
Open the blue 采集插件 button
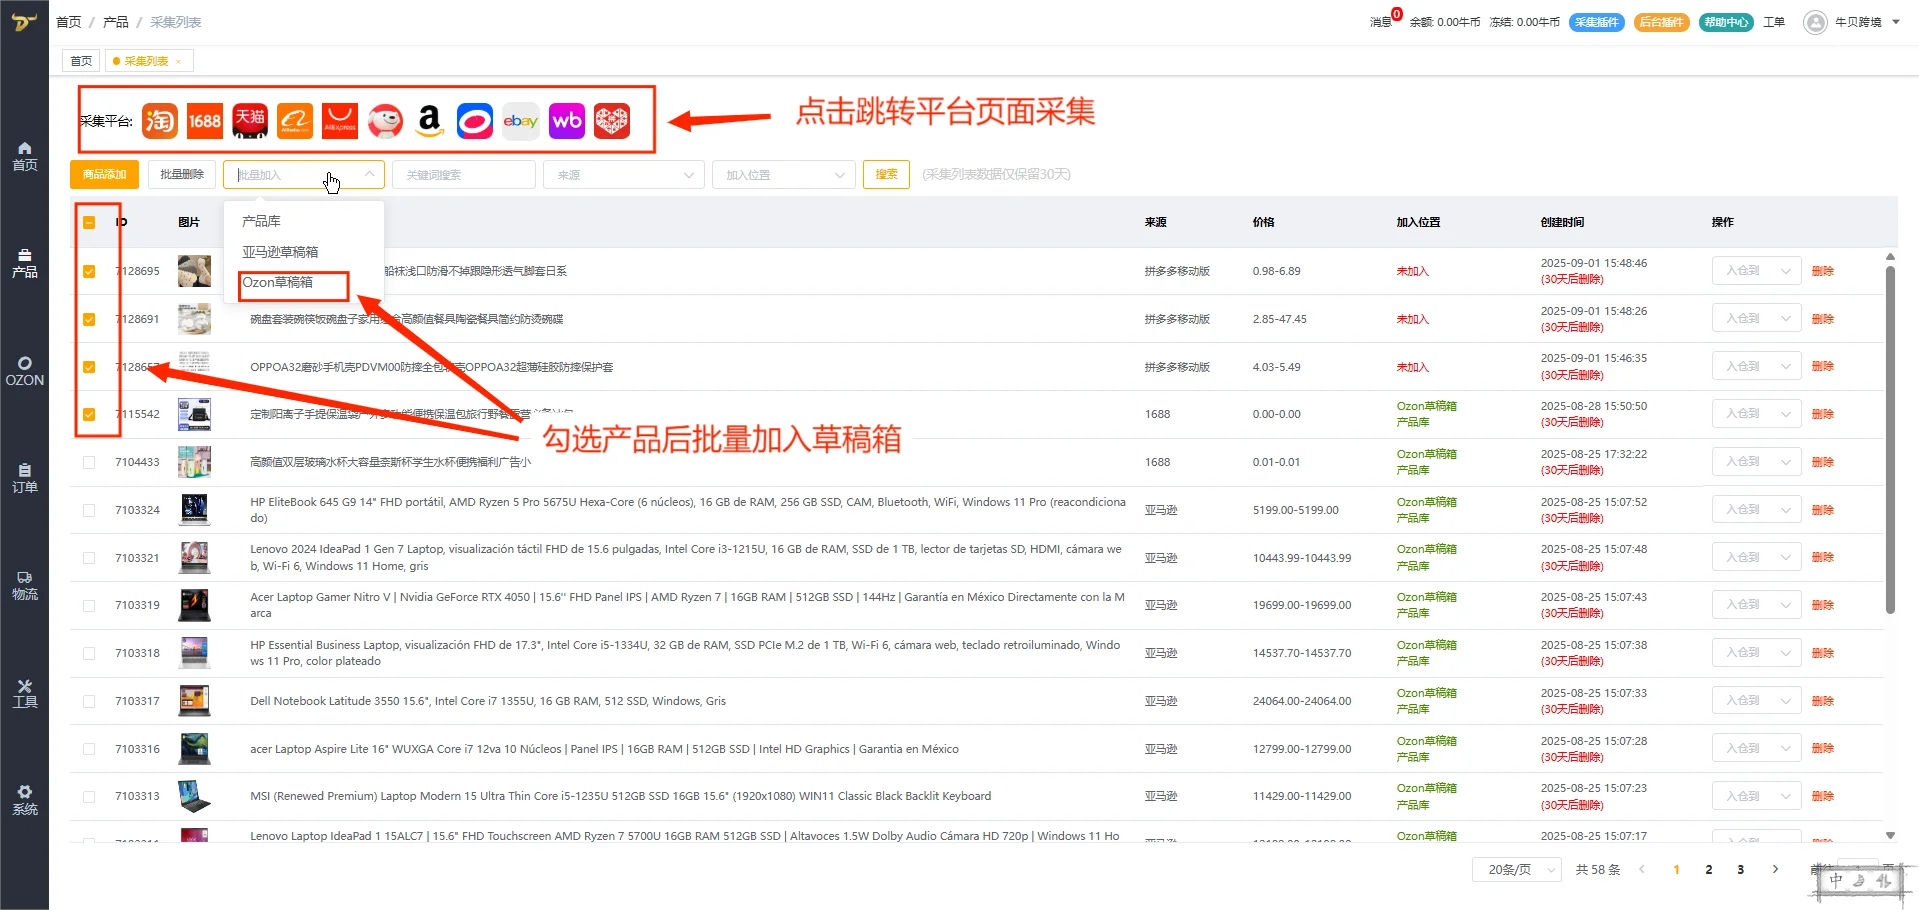pyautogui.click(x=1597, y=22)
